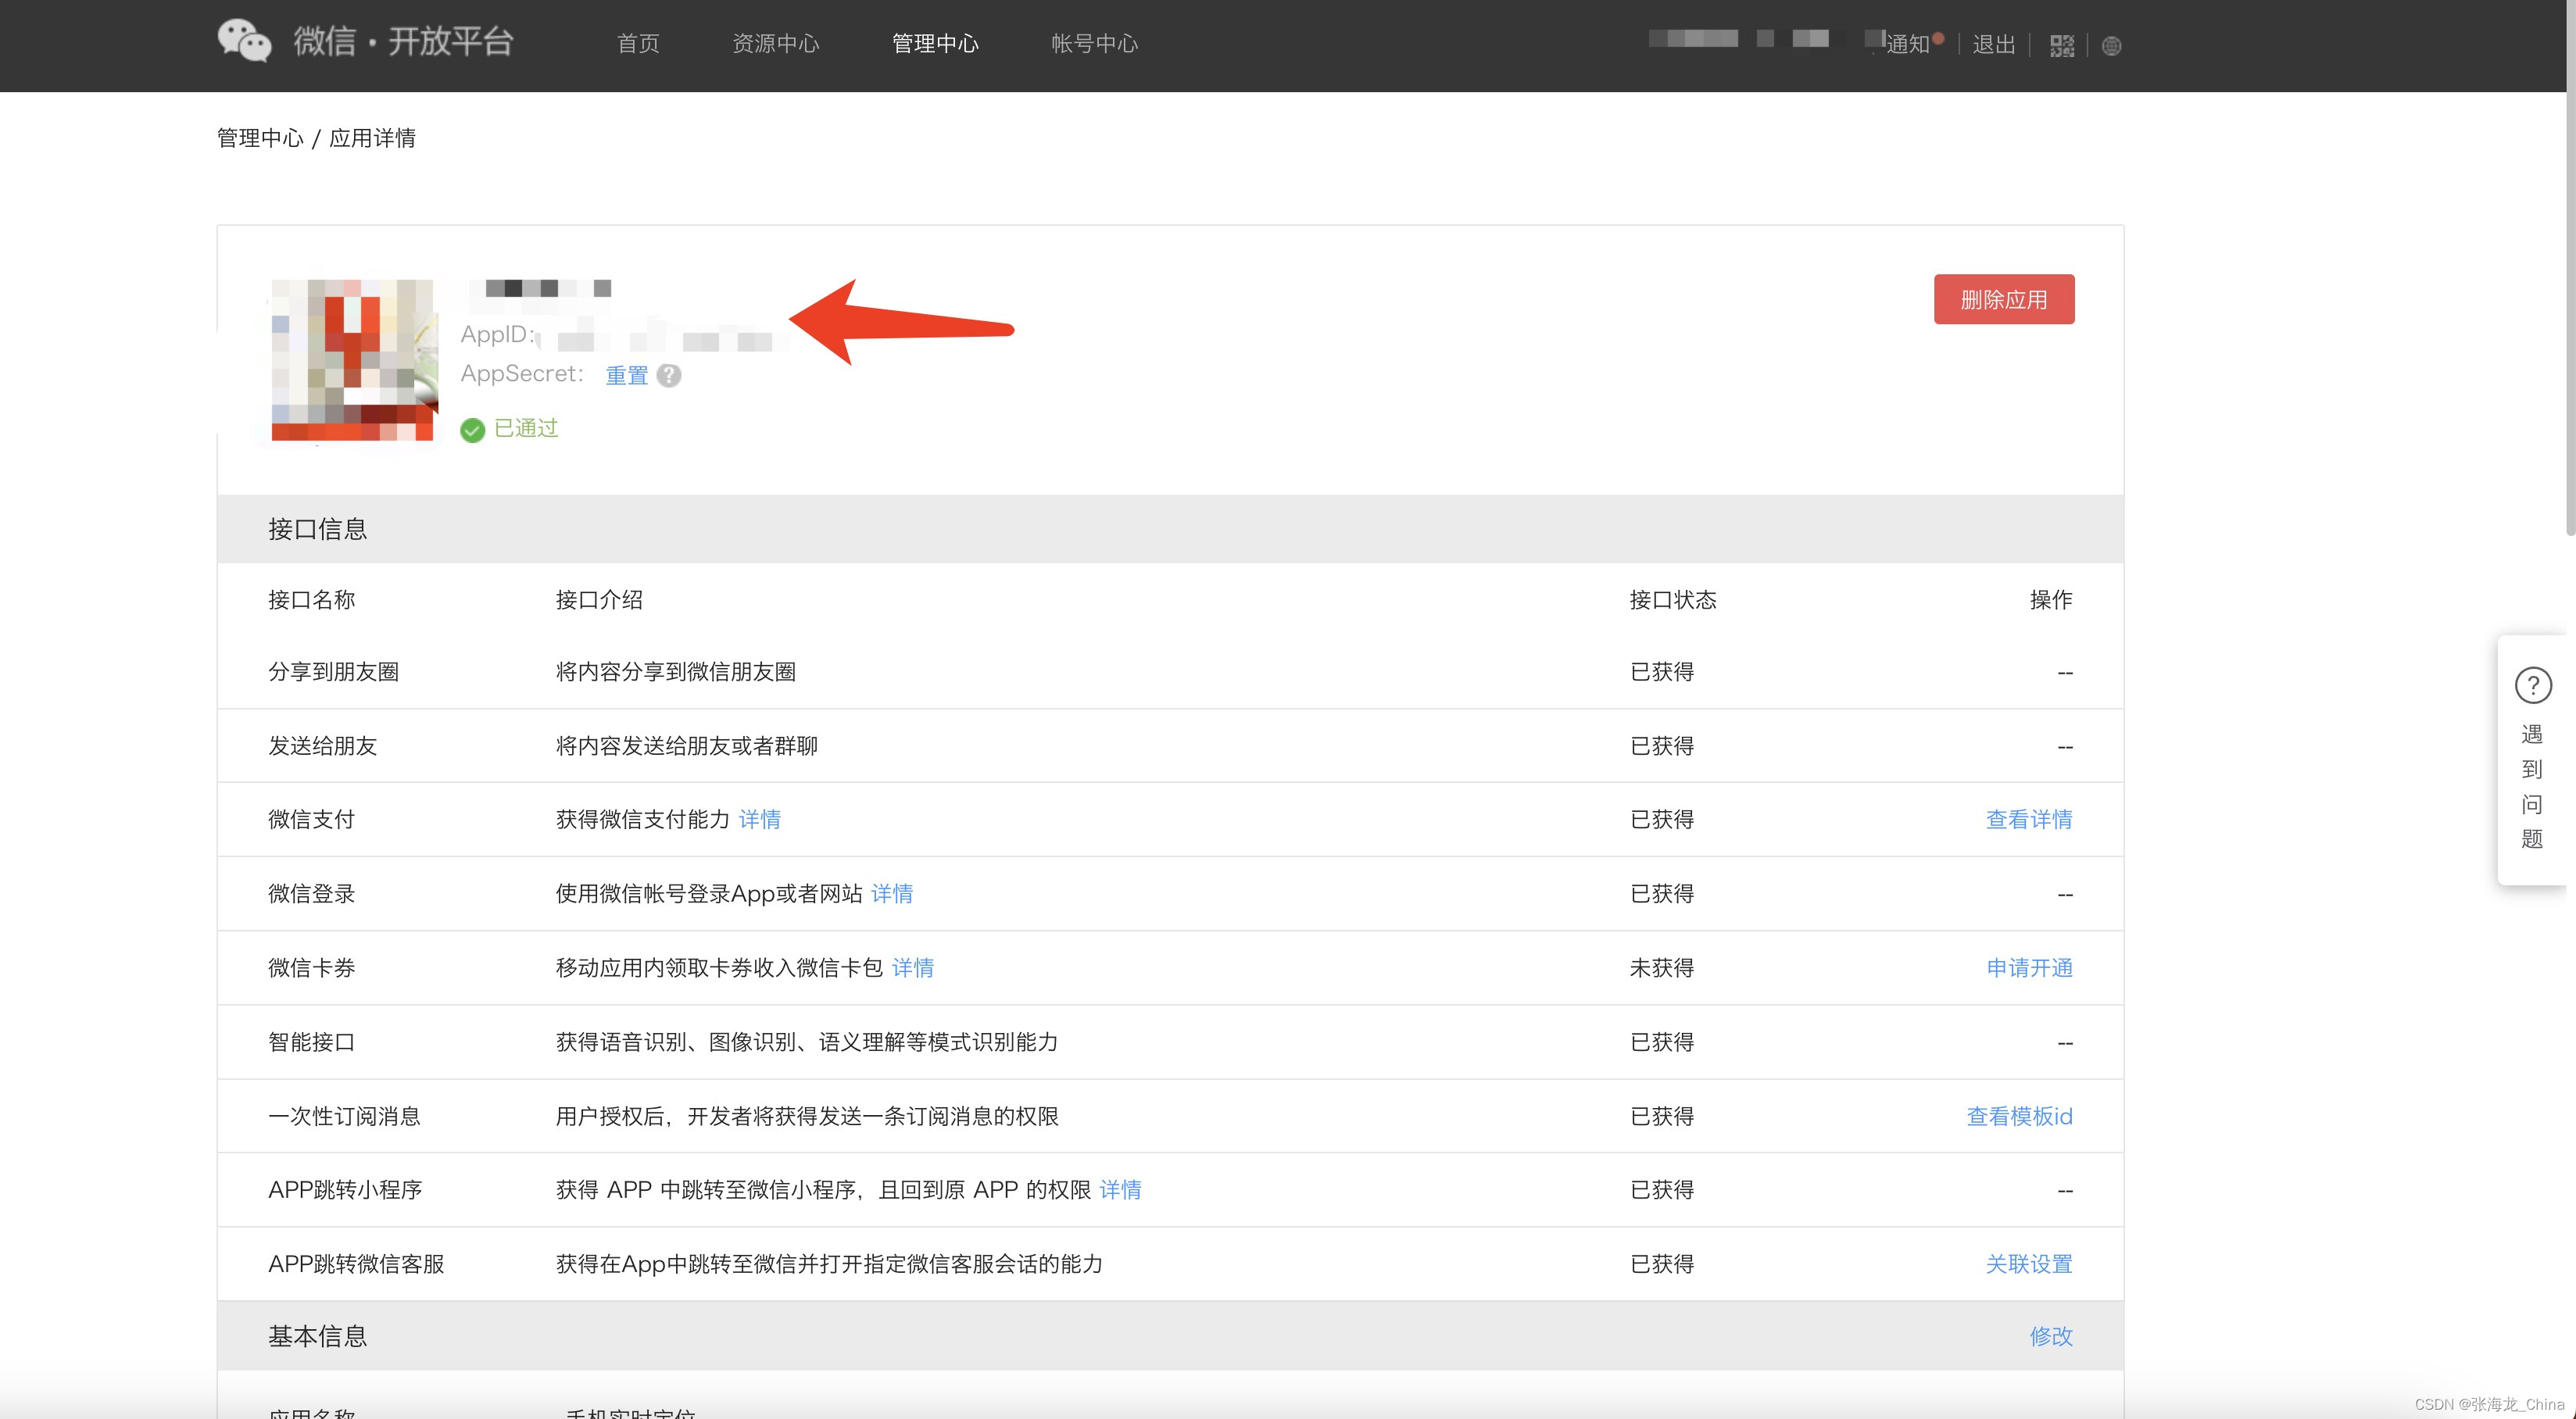The image size is (2576, 1419).
Task: Click the pixelated app logo thumbnail
Action: [x=353, y=360]
